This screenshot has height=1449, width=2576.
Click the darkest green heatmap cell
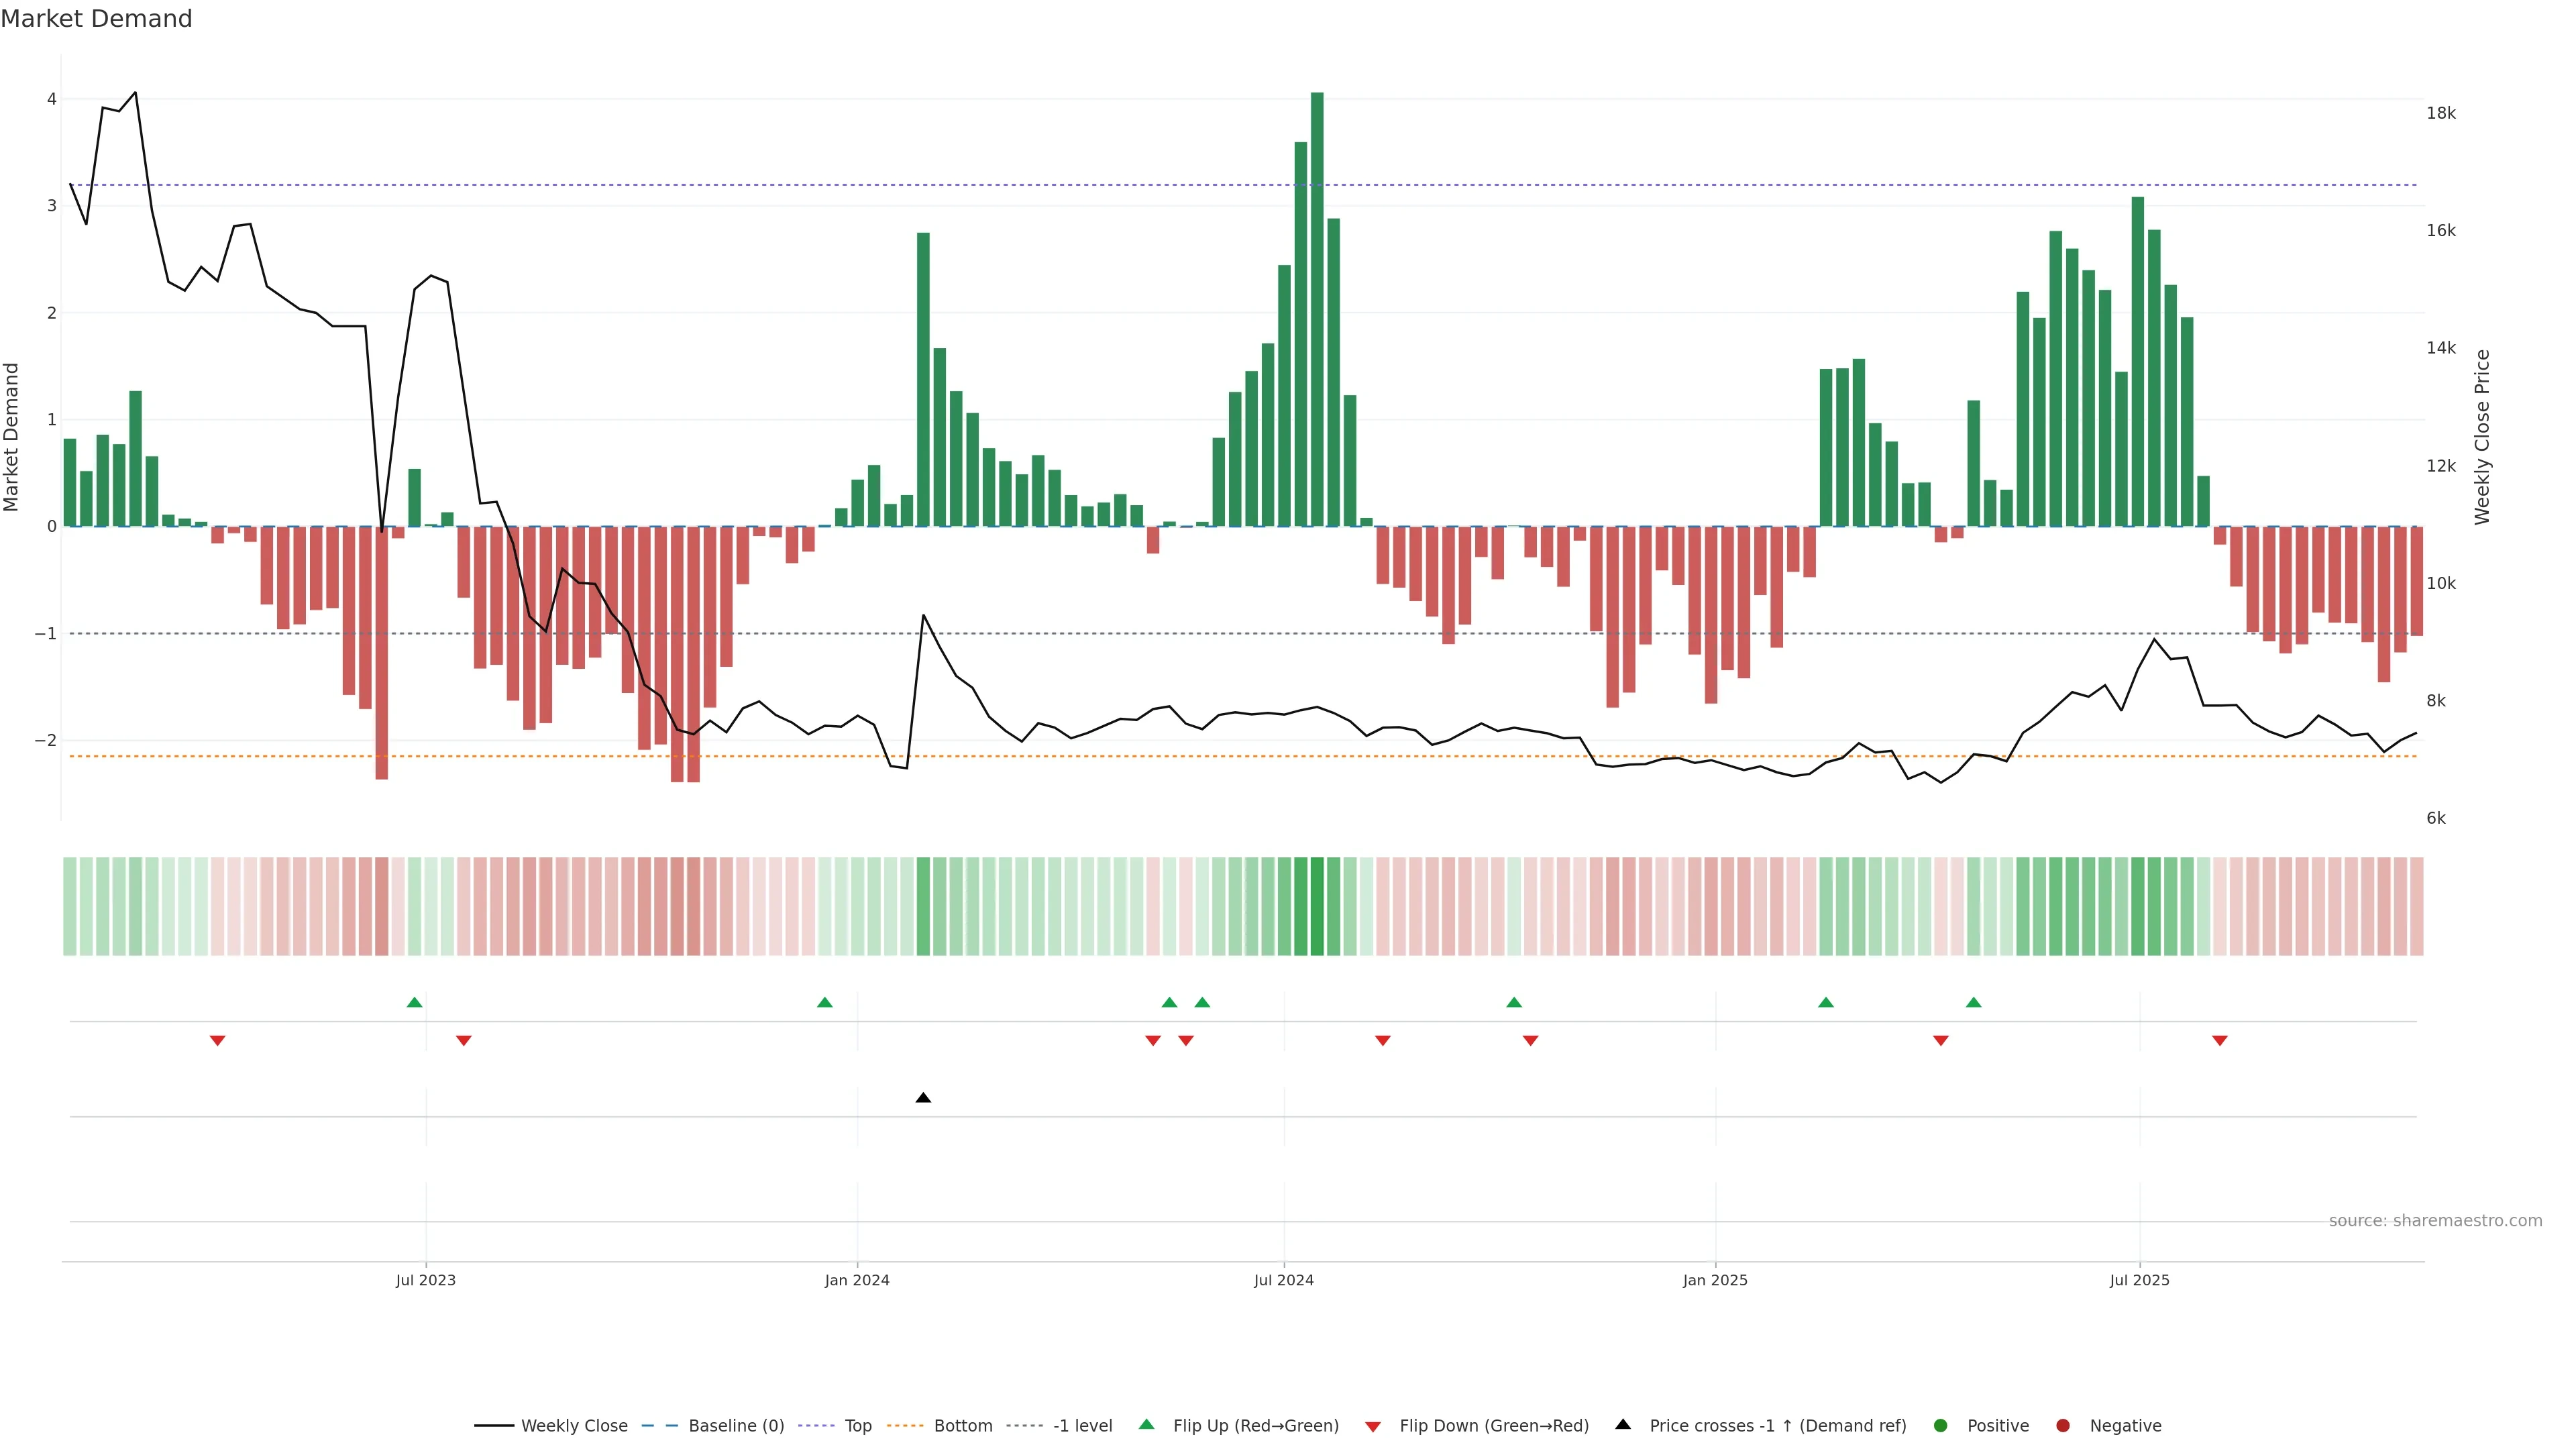tap(1317, 906)
